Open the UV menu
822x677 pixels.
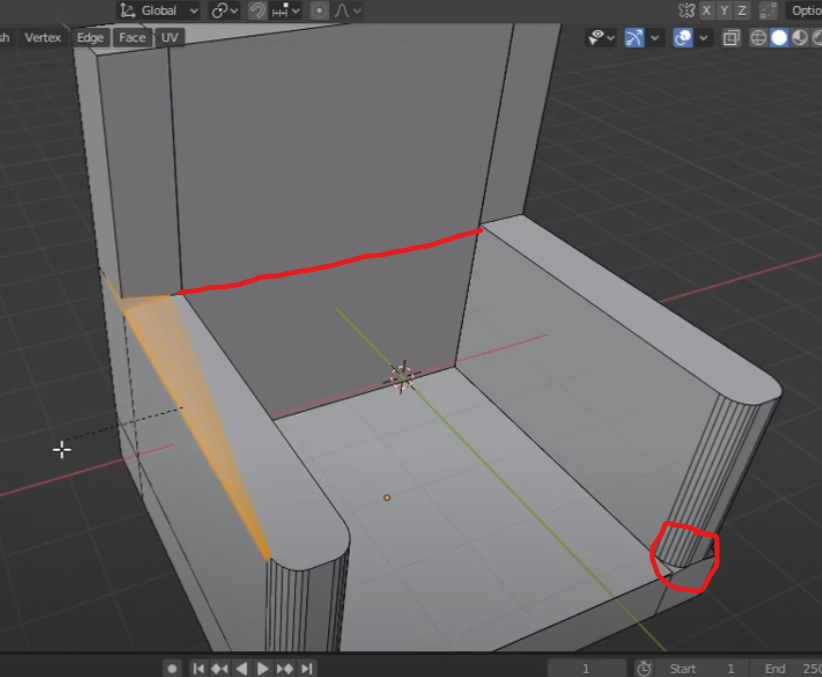pos(169,38)
